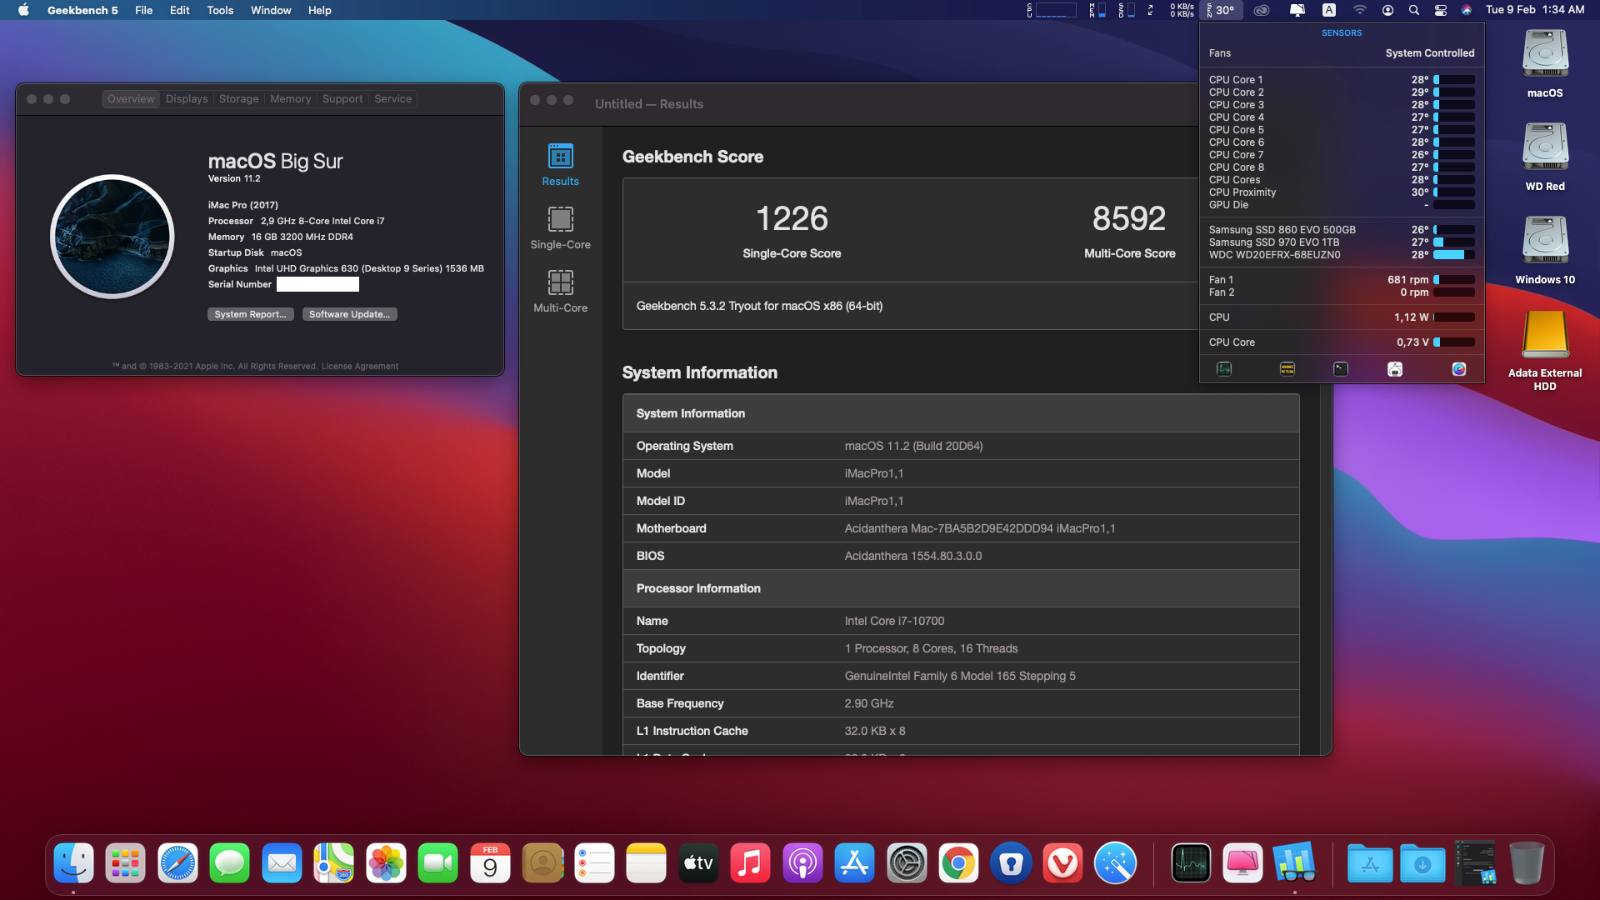This screenshot has height=900, width=1600.
Task: Open Mail from the Dock
Action: coord(282,863)
